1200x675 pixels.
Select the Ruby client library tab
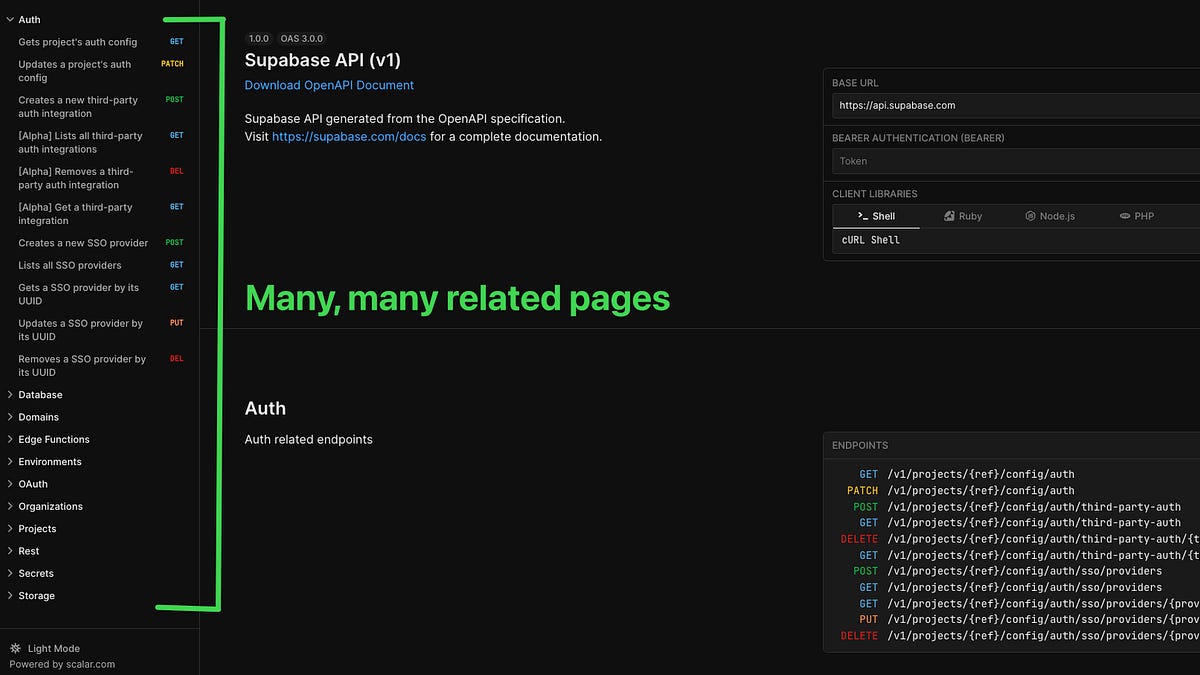click(x=963, y=216)
